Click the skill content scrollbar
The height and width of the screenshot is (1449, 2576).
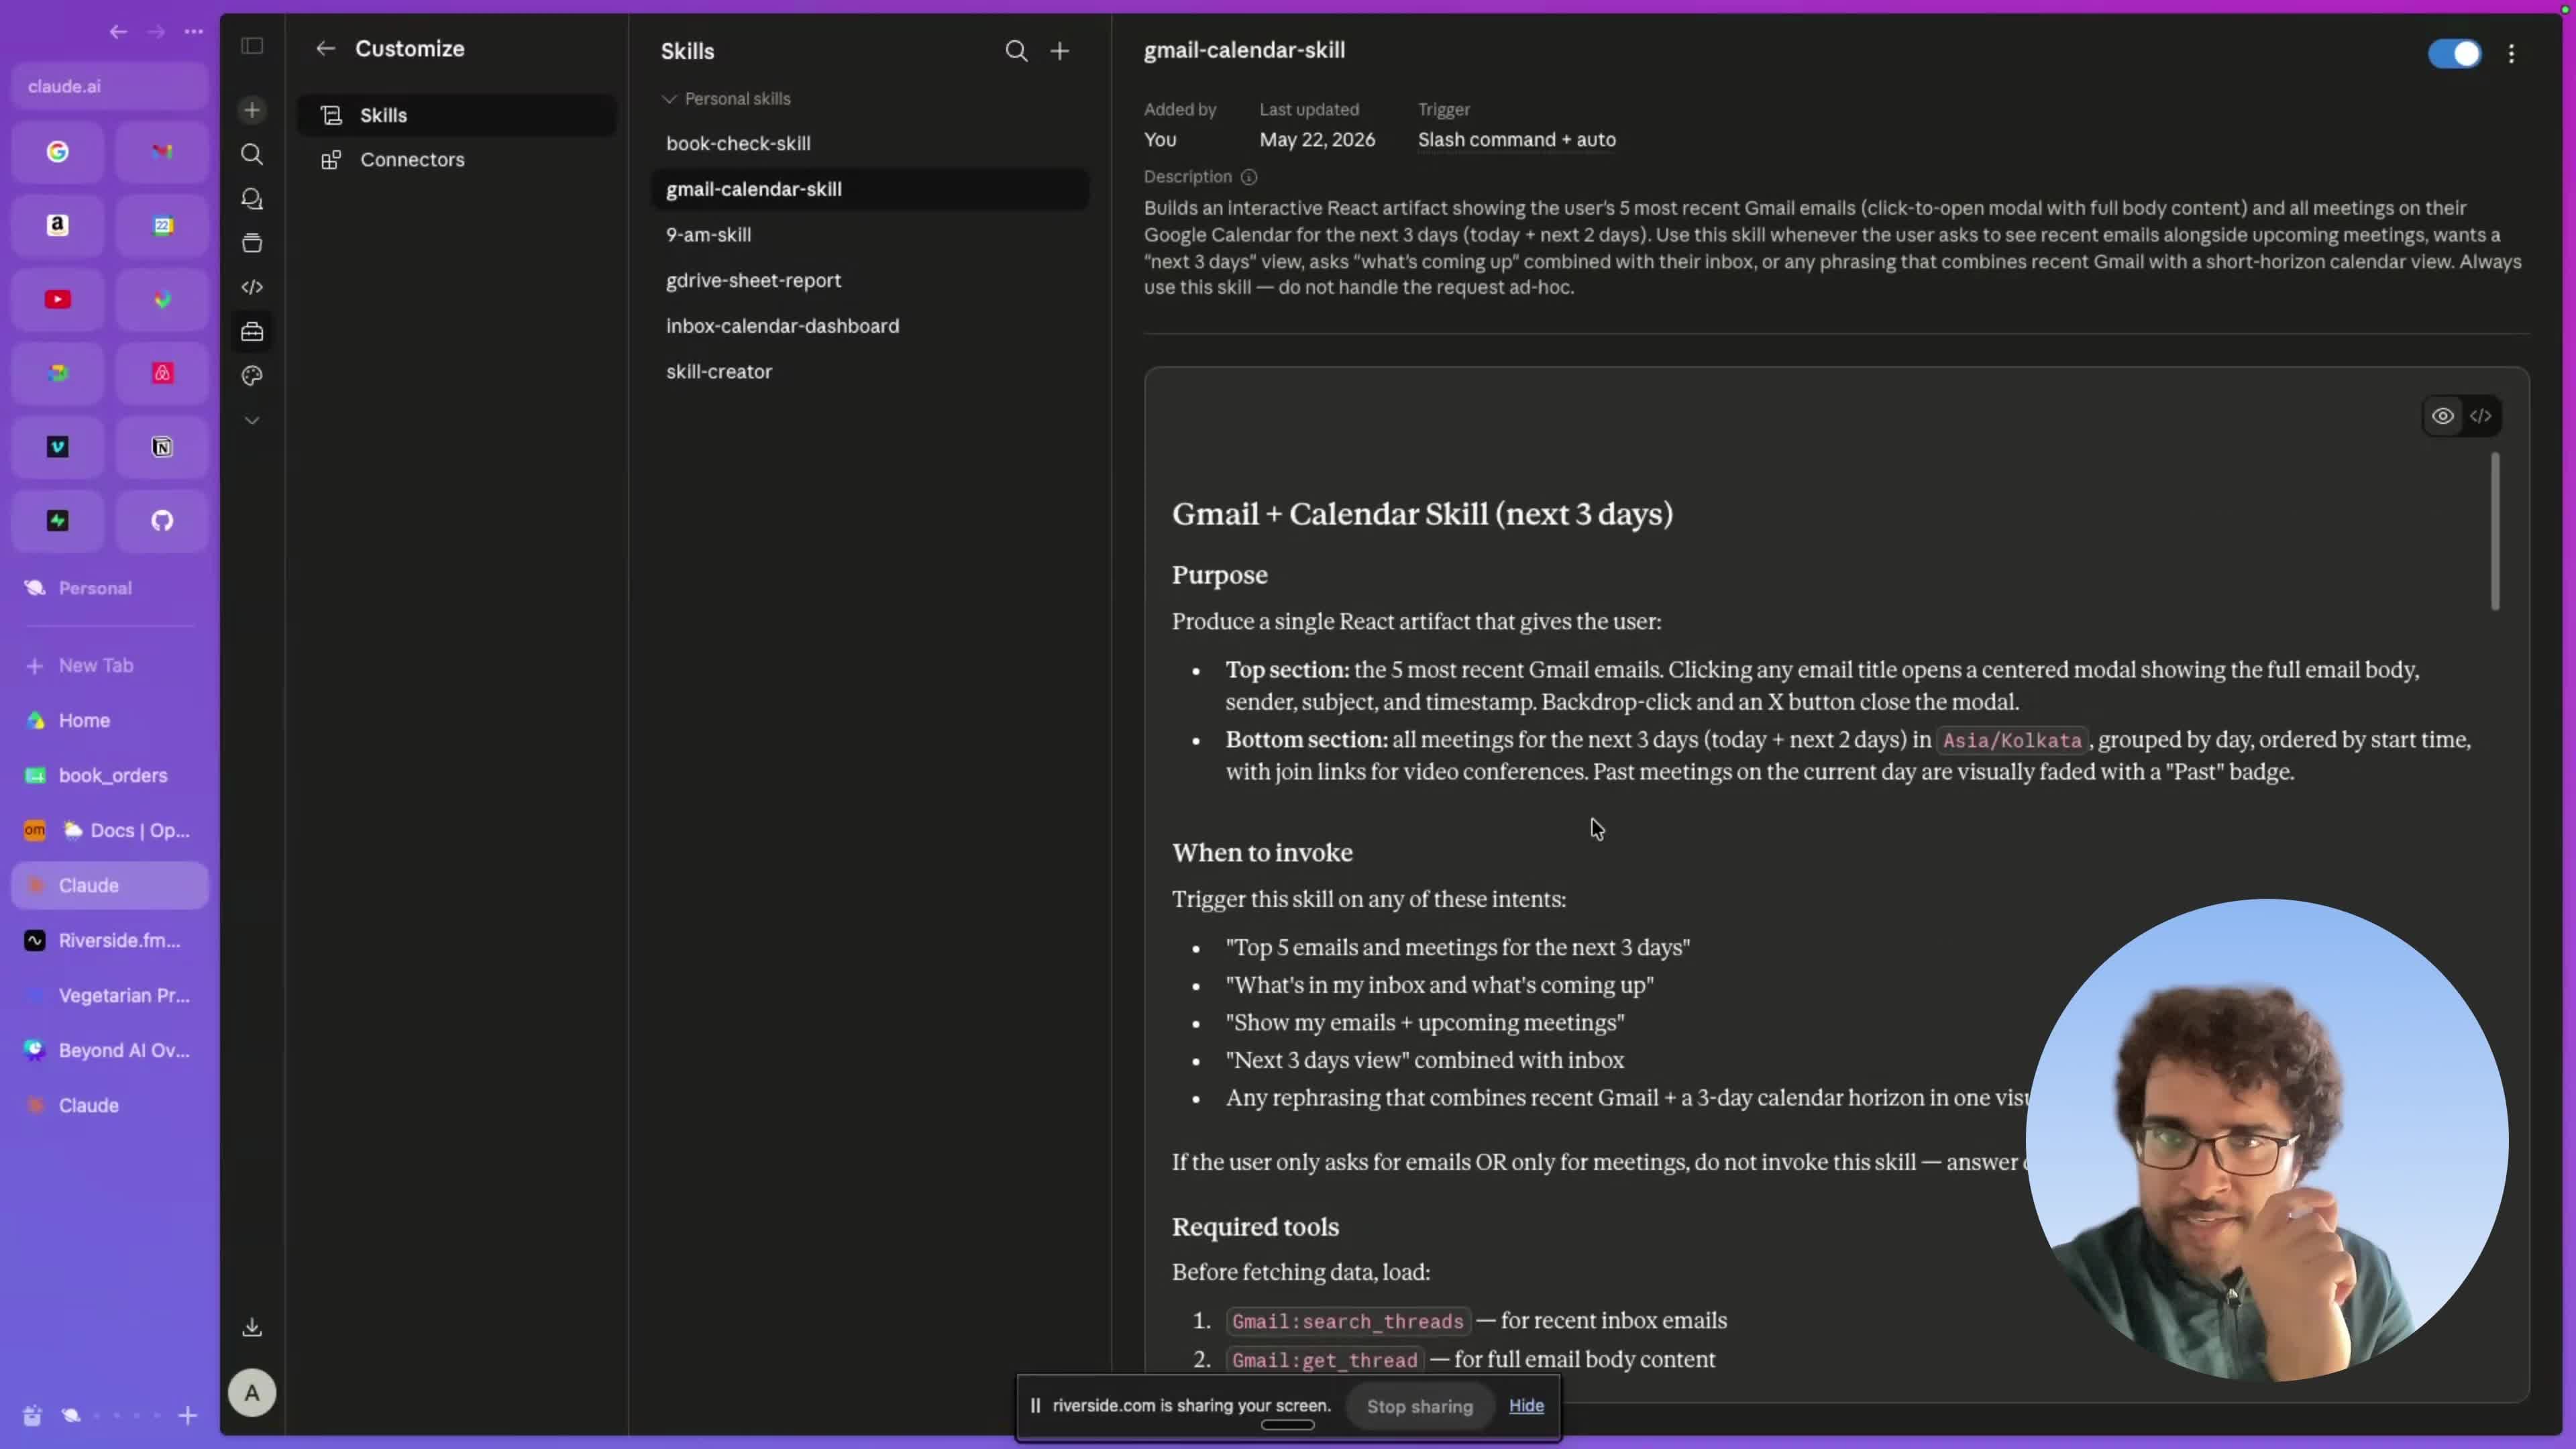2495,530
